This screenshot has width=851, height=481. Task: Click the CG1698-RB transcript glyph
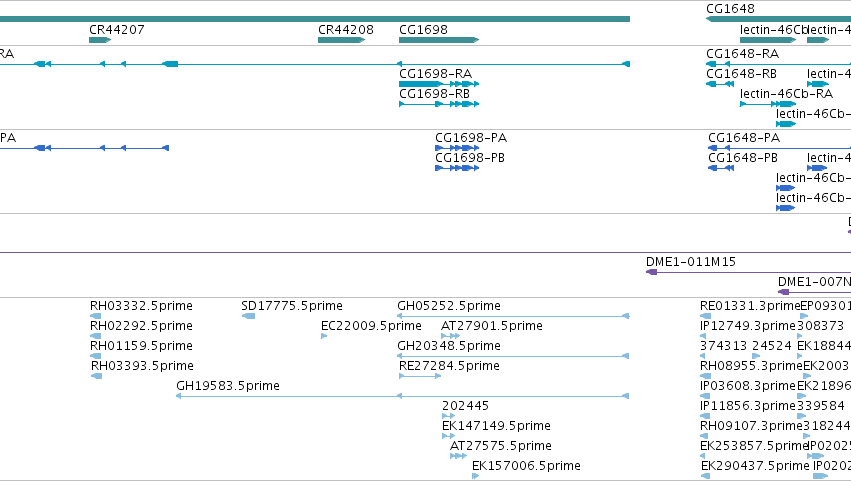[x=439, y=104]
